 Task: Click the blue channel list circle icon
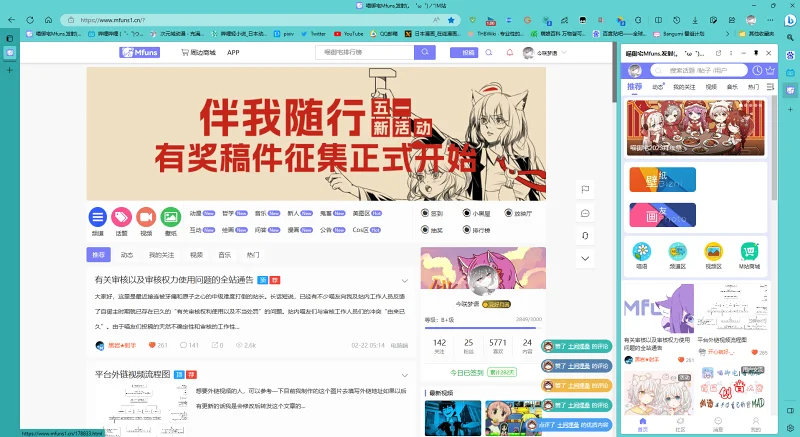[97, 217]
